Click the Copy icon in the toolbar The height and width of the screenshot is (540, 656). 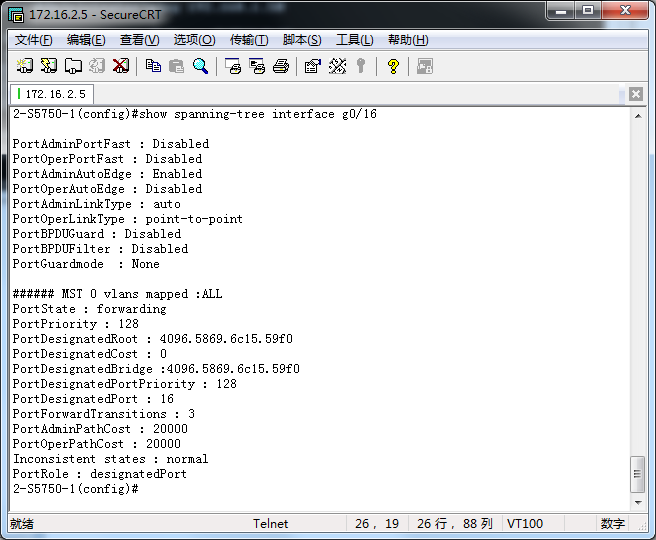[153, 66]
